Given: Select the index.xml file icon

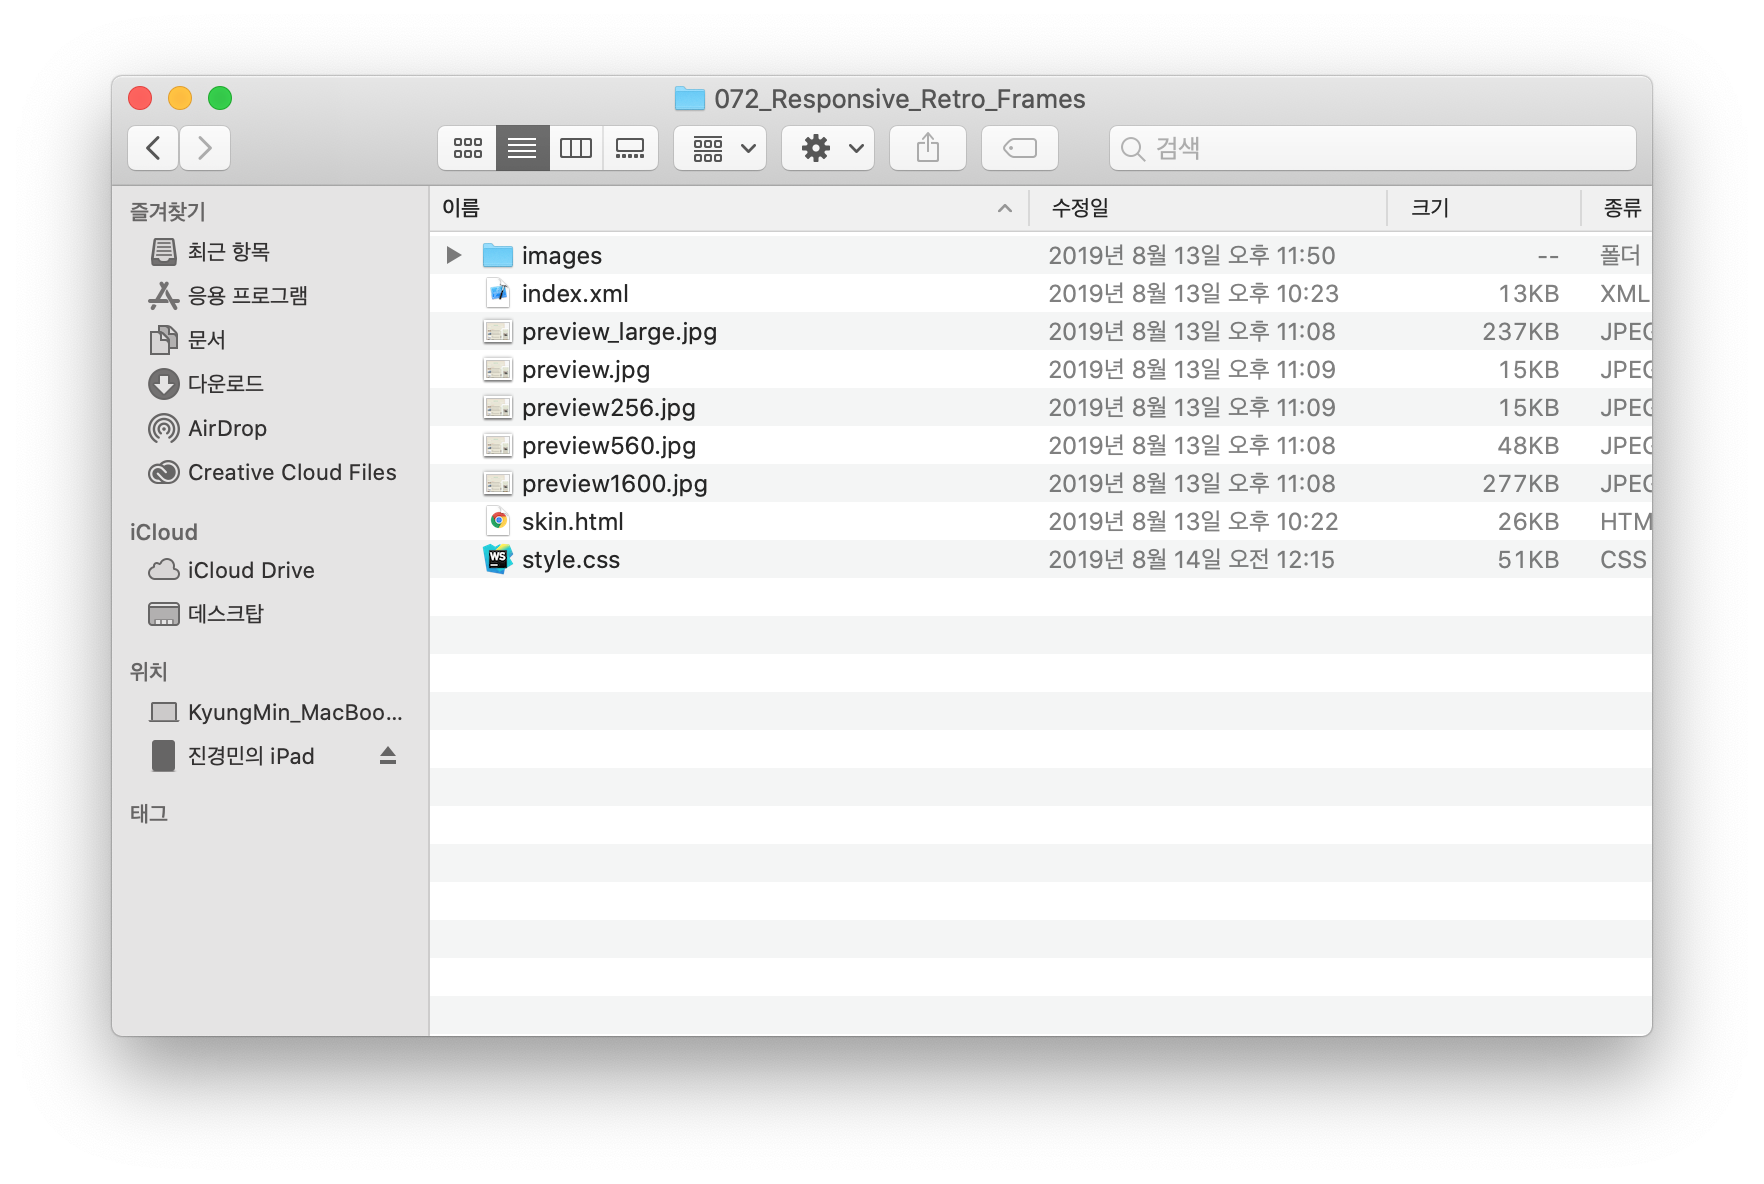Looking at the screenshot, I should [x=498, y=293].
